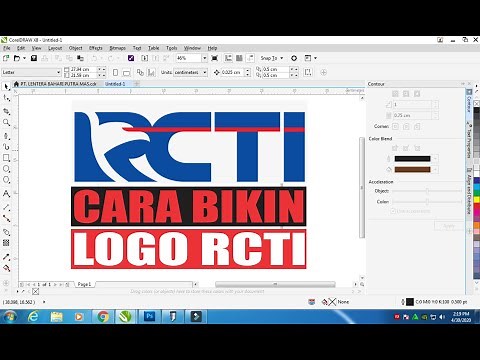Image resolution: width=480 pixels, height=360 pixels.
Task: Click the Search Content icon
Action: (x=131, y=58)
